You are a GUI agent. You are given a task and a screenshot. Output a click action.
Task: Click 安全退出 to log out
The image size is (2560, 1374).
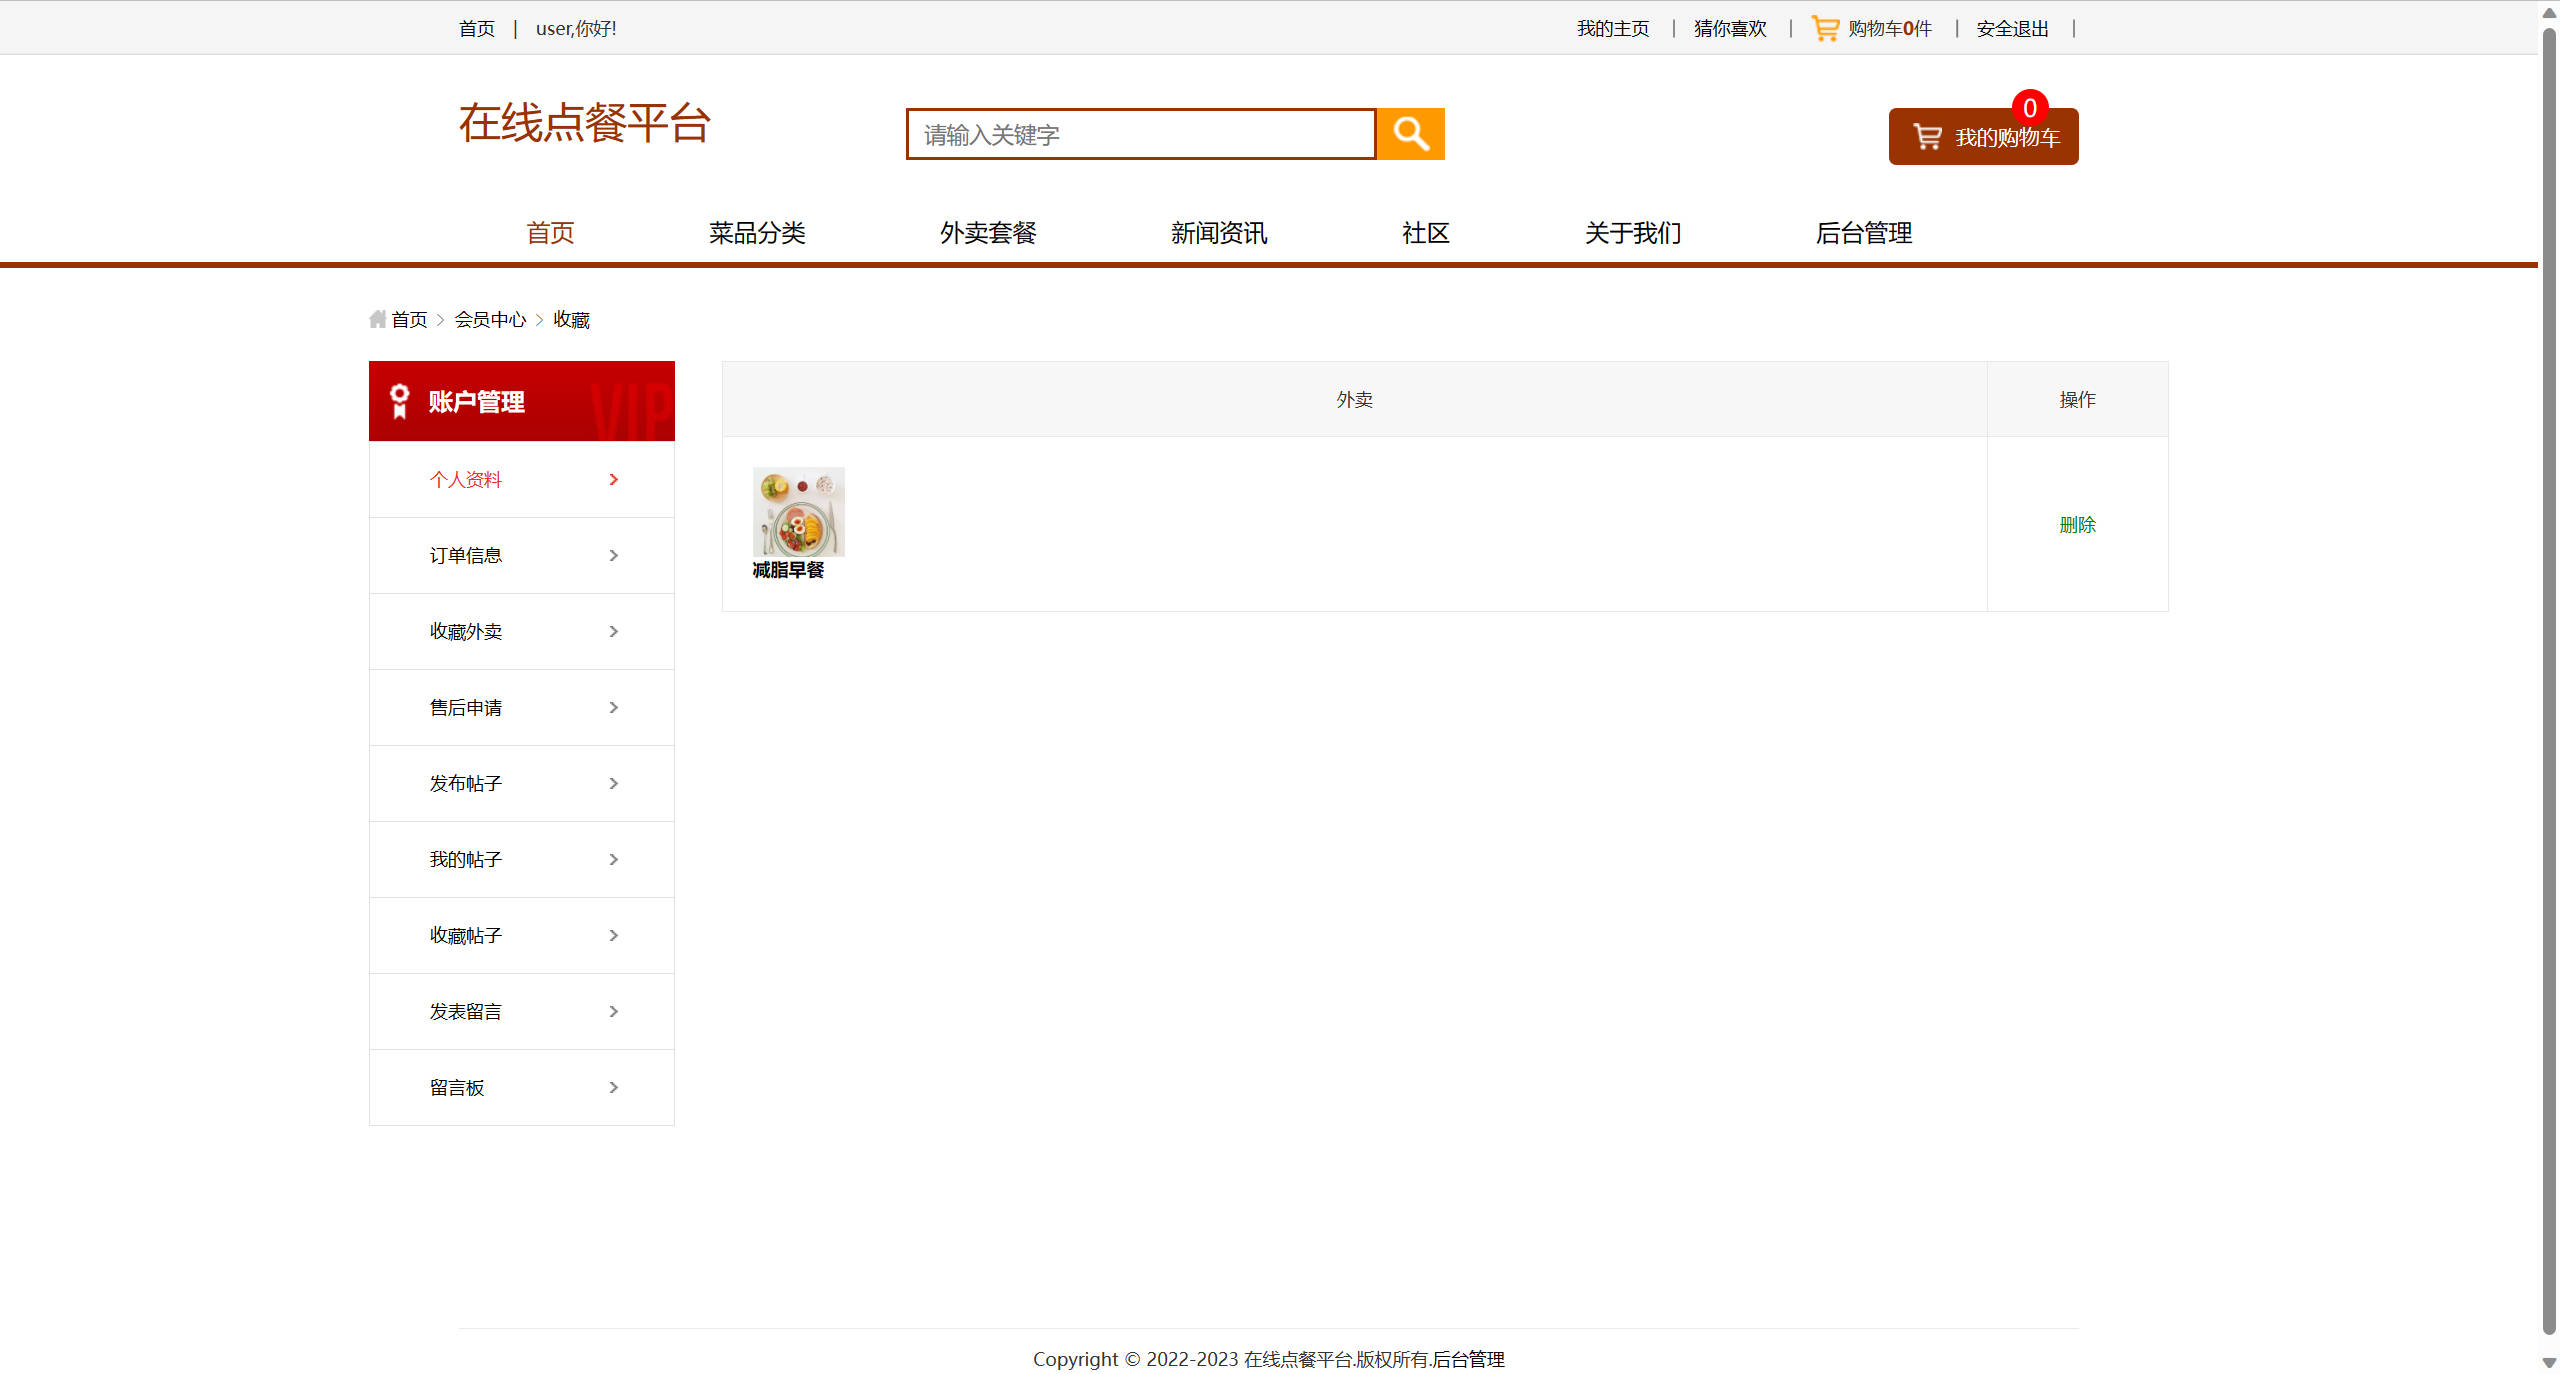2010,28
